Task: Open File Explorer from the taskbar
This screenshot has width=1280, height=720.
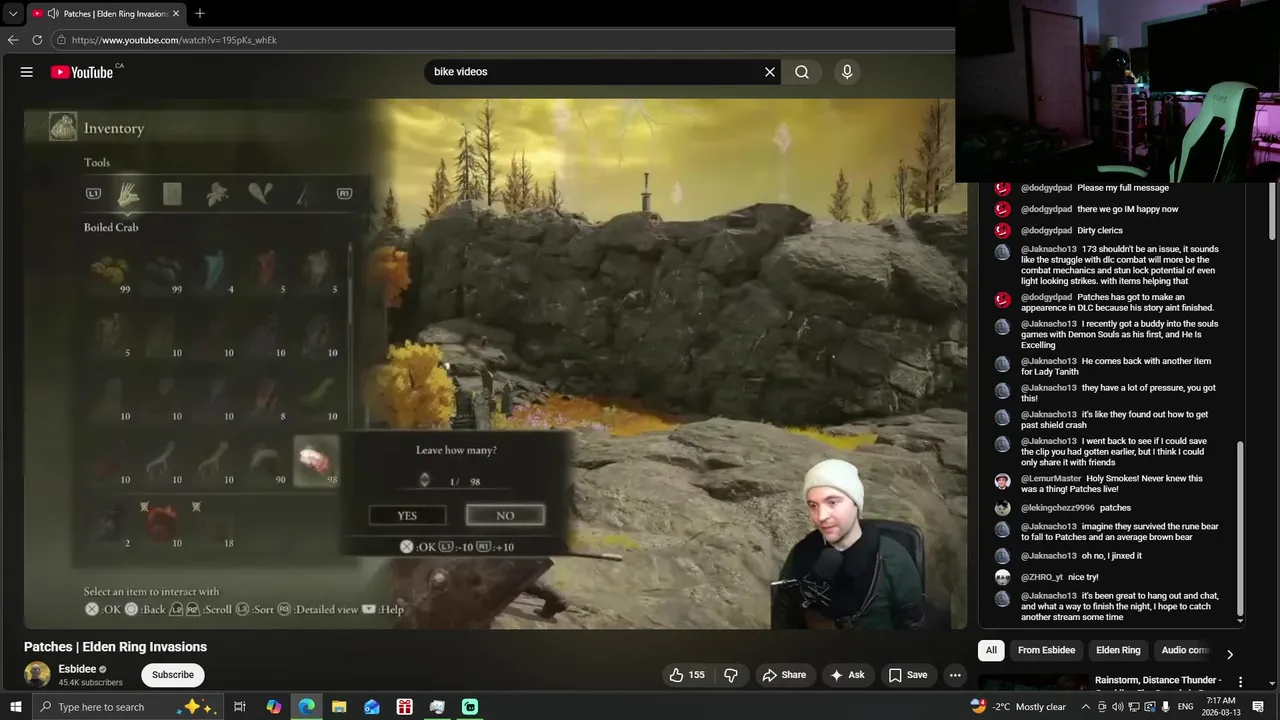Action: point(339,707)
